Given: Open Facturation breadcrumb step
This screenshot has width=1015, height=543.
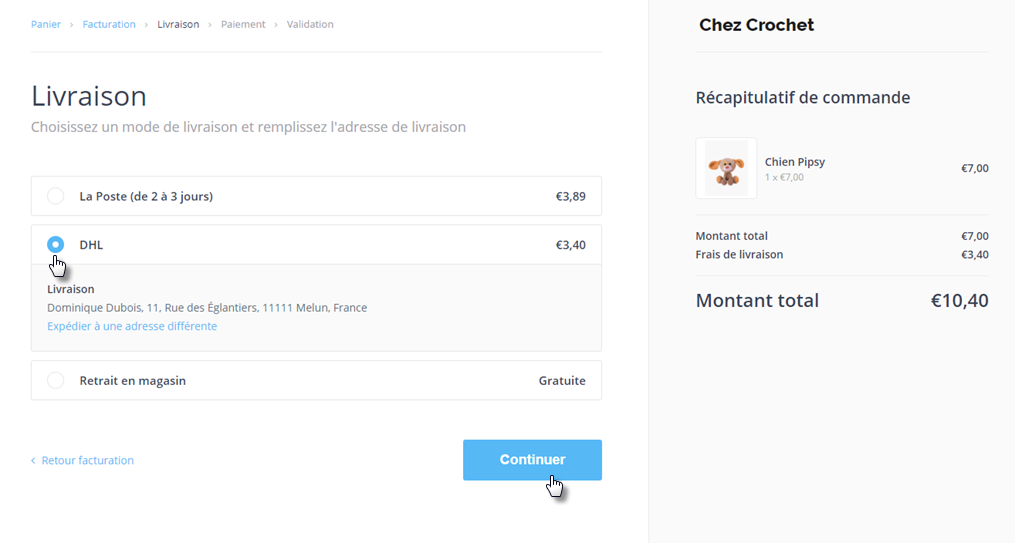Looking at the screenshot, I should point(109,24).
